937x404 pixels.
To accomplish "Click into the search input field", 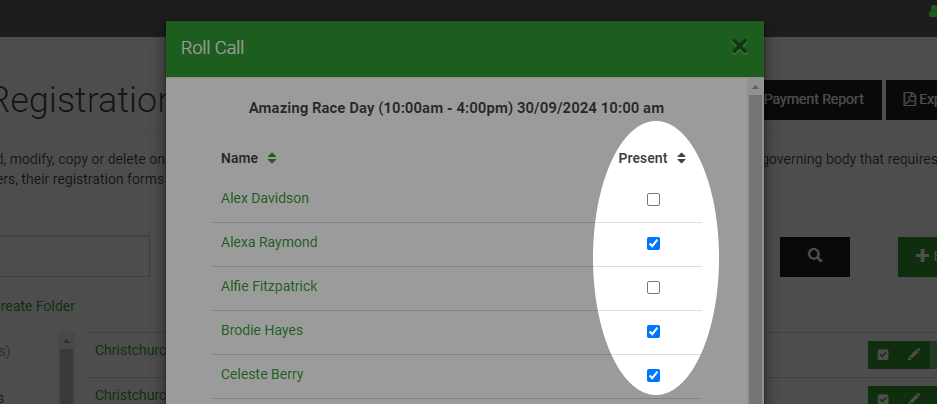I will pyautogui.click(x=74, y=256).
